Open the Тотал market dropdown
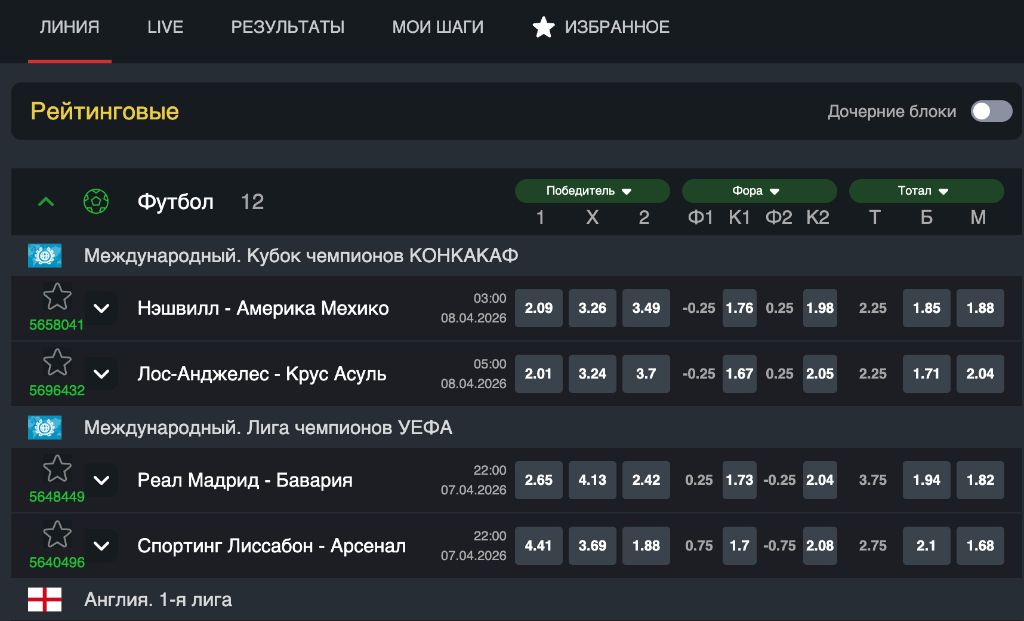This screenshot has width=1024, height=621. click(x=926, y=191)
